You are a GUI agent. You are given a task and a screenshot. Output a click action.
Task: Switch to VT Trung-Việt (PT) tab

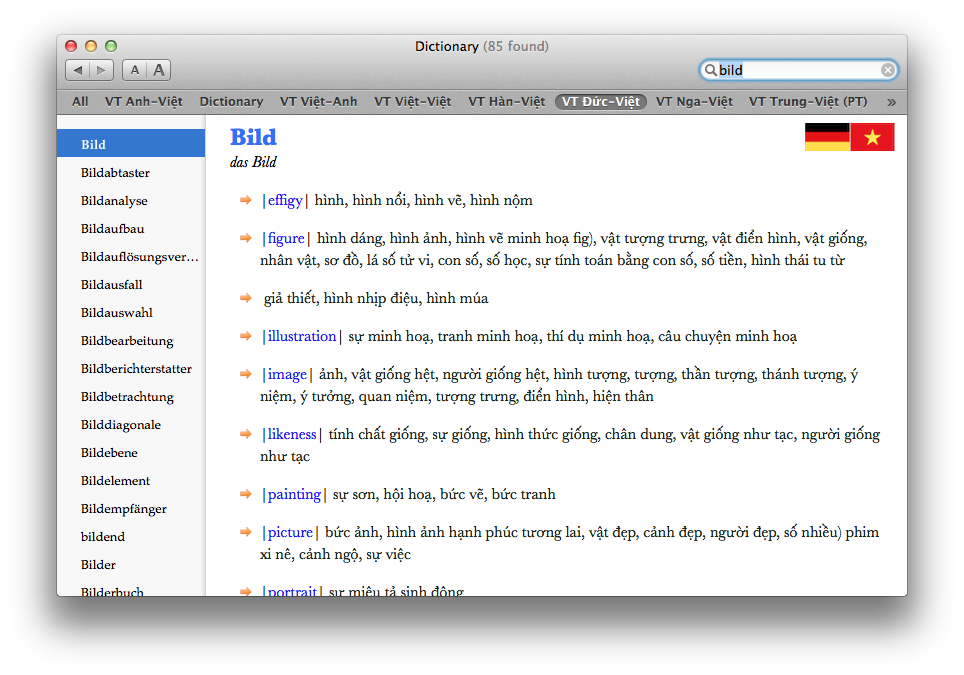click(x=808, y=101)
